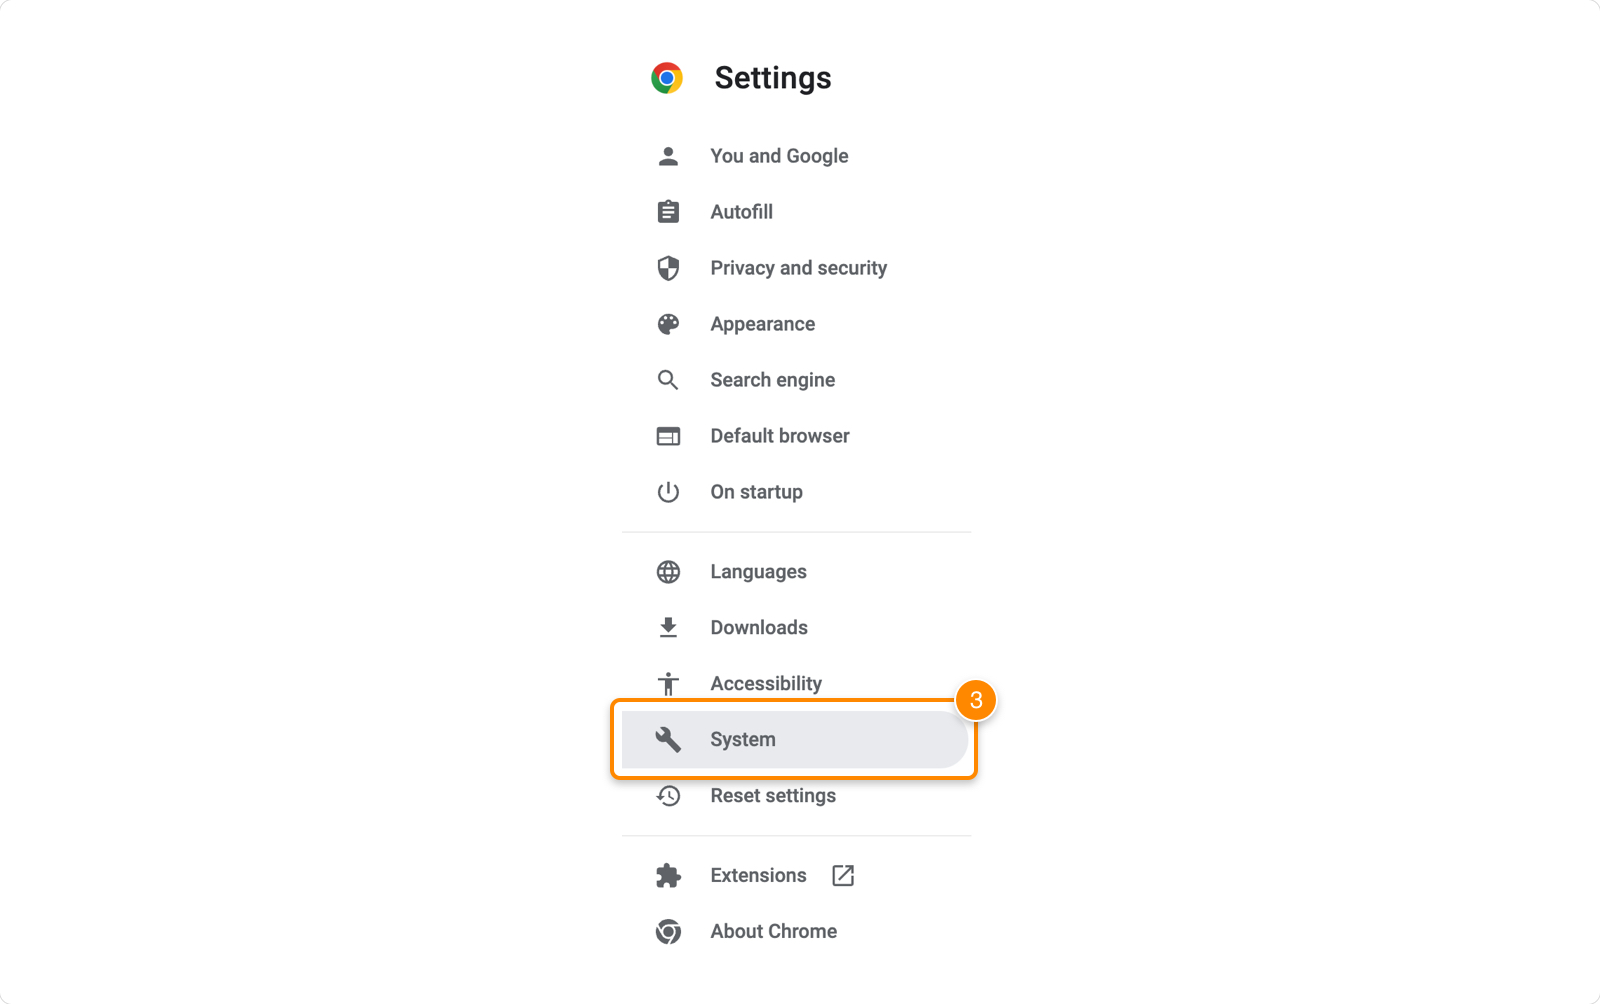1600x1004 pixels.
Task: Click the Accessibility figure icon
Action: coord(667,683)
